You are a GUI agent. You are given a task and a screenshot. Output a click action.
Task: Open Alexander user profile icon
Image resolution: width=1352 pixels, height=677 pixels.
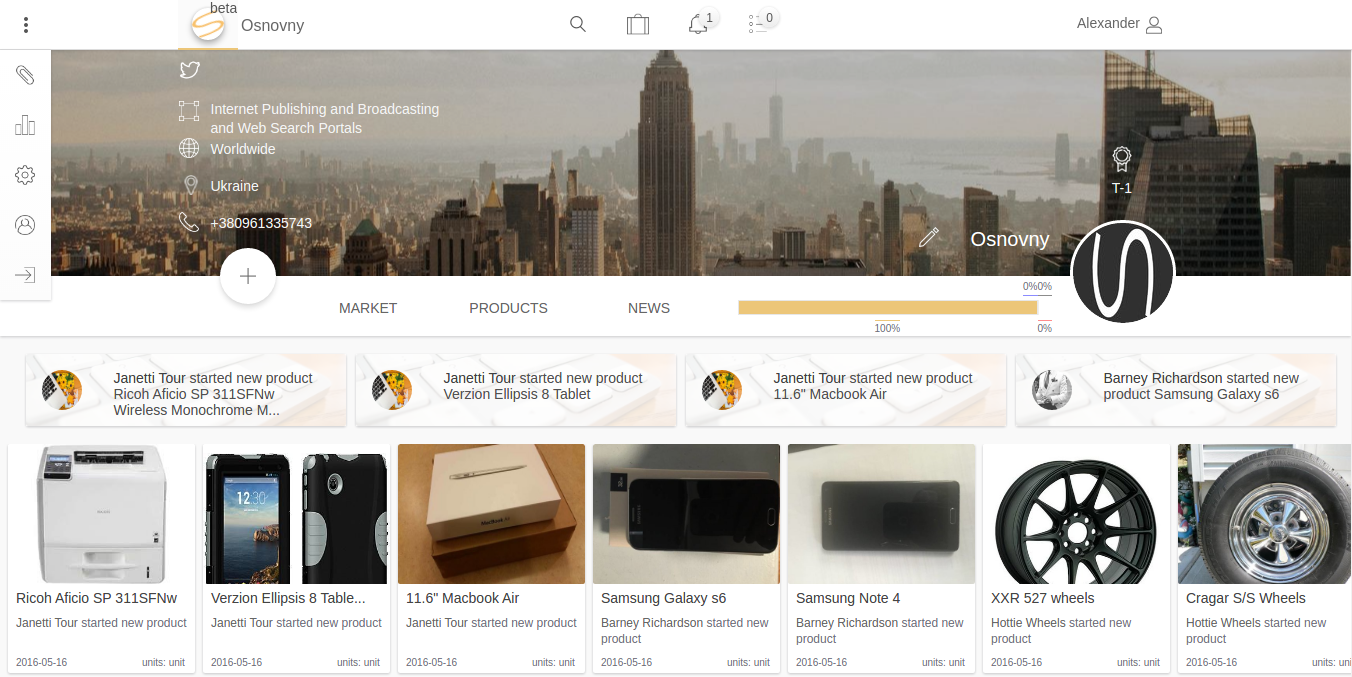coord(1154,25)
